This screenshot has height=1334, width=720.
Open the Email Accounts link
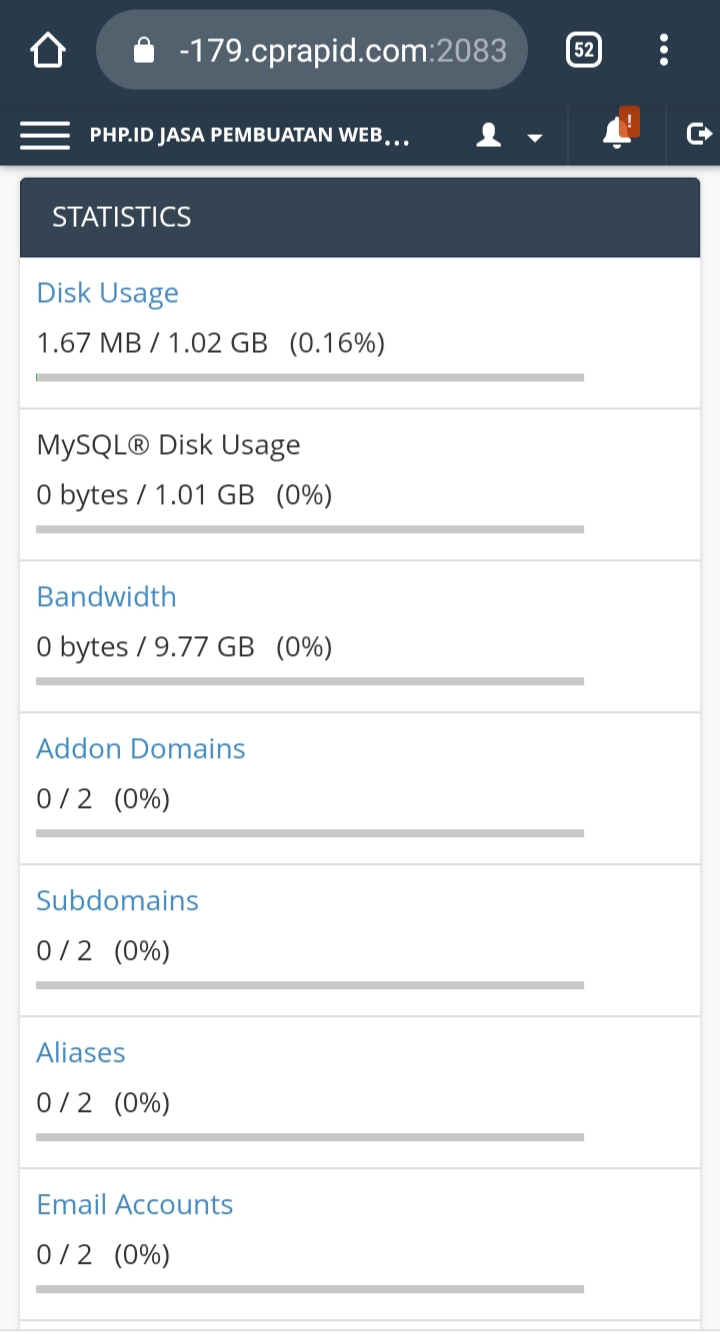point(135,1205)
